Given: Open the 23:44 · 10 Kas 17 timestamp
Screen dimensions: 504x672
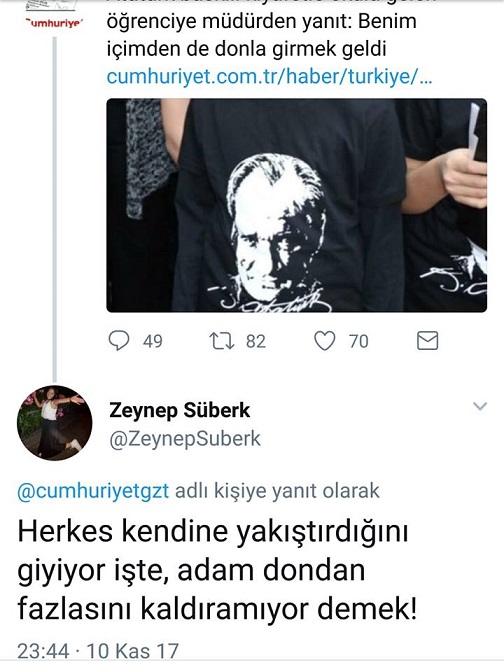Looking at the screenshot, I should (x=98, y=651).
